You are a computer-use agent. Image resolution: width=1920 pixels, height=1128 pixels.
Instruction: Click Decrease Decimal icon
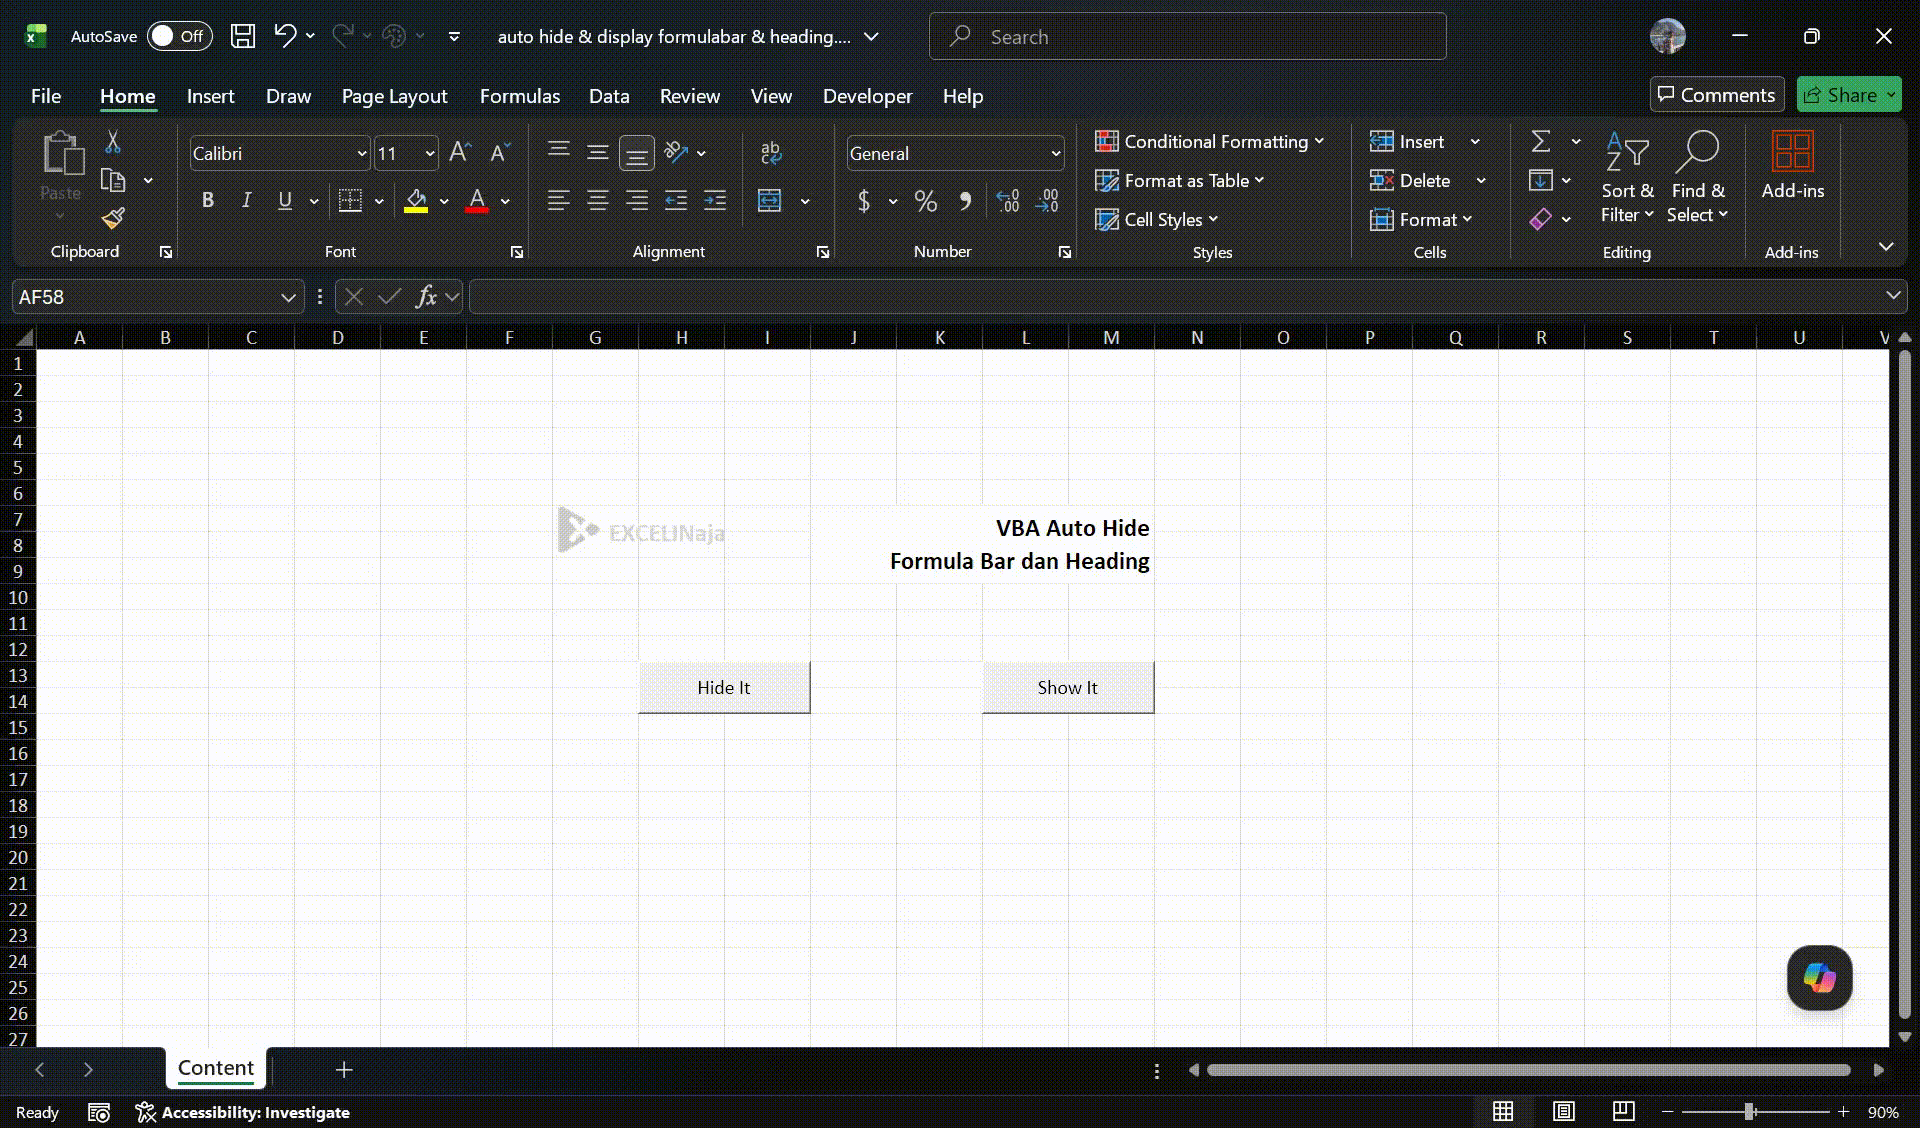(x=1047, y=201)
